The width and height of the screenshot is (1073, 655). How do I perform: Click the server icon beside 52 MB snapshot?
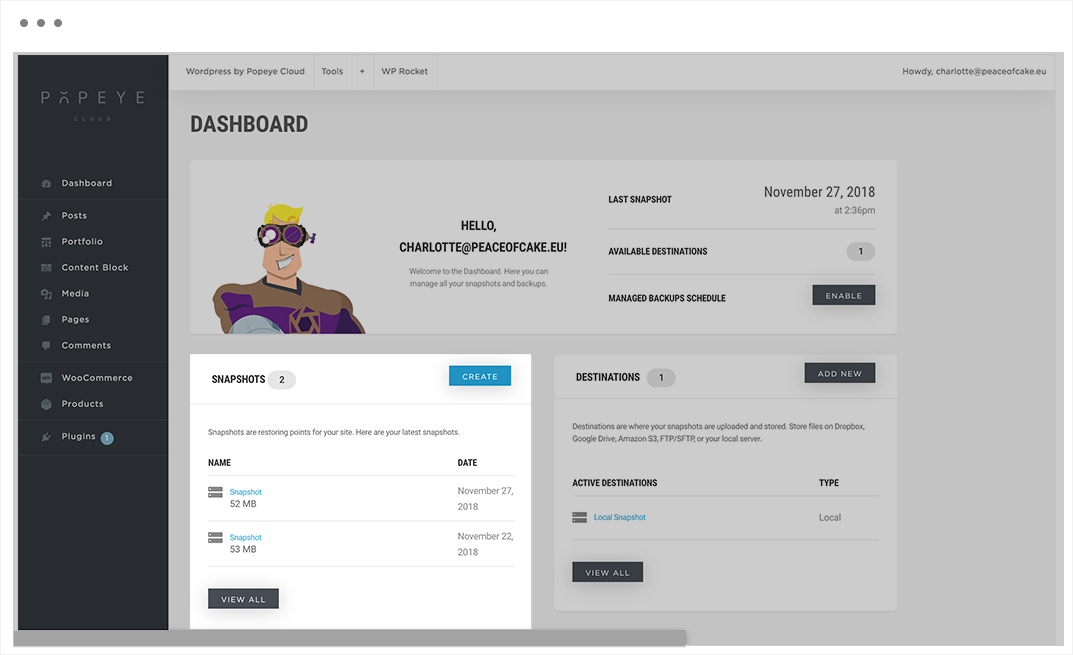pos(216,492)
